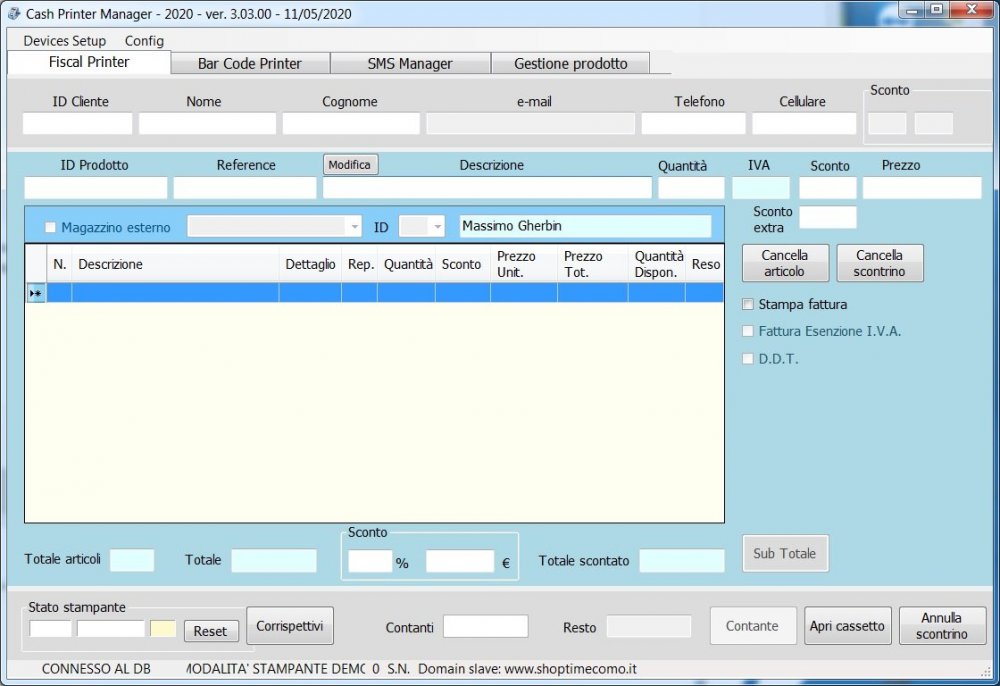Open the Config menu
The width and height of the screenshot is (1000, 686).
[144, 41]
